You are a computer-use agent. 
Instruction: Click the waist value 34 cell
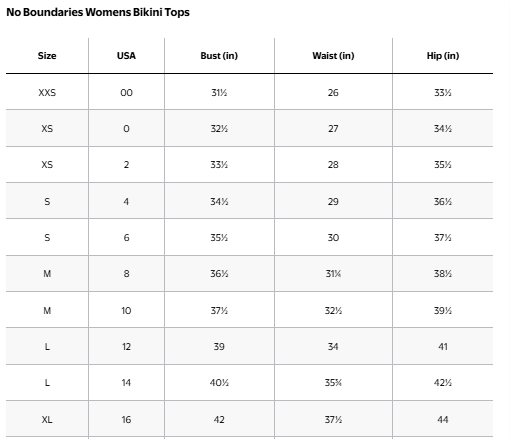pyautogui.click(x=333, y=347)
